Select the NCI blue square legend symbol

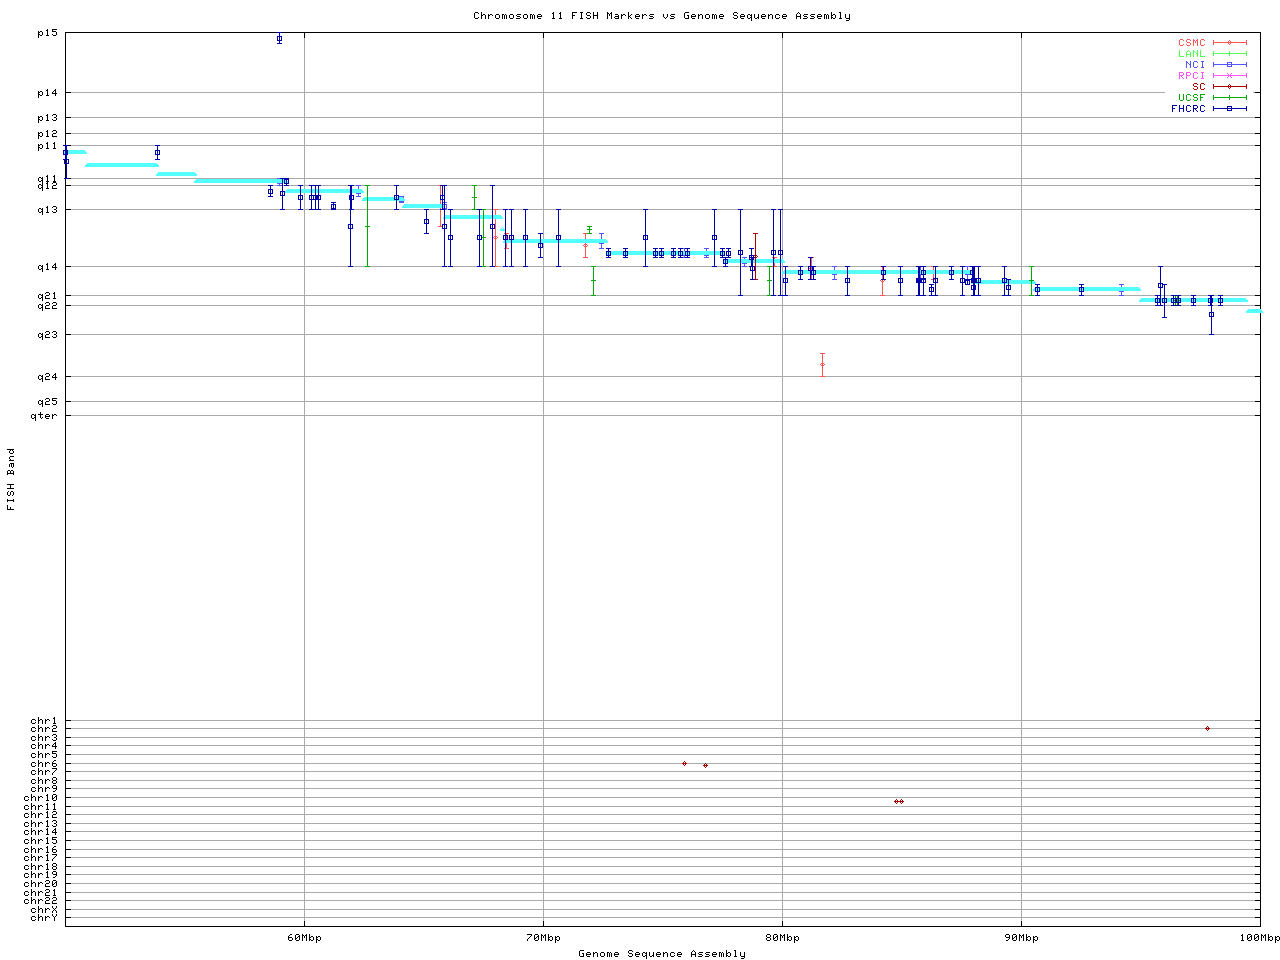[1229, 65]
